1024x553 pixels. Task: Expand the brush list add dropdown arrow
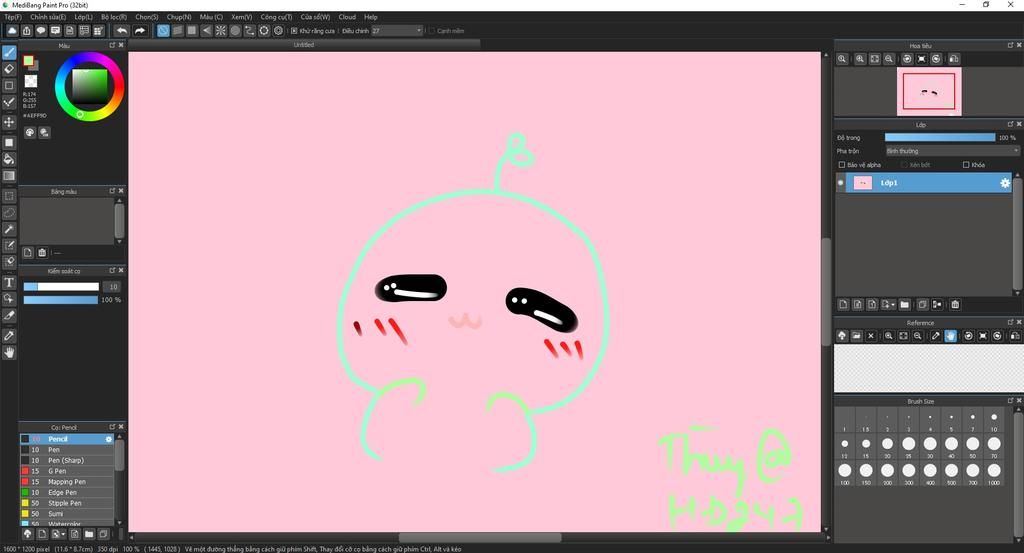[x=63, y=535]
